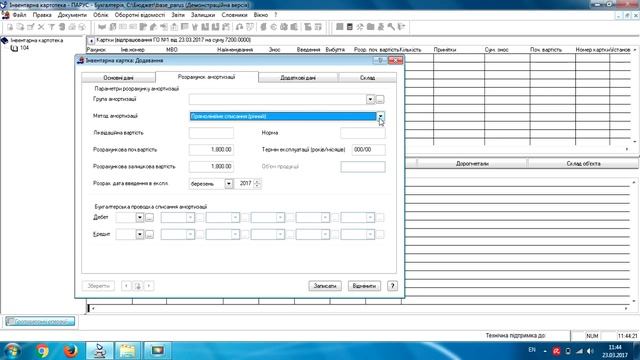Open the Оборотні відомості menu
This screenshot has width=640, height=360.
click(x=140, y=15)
